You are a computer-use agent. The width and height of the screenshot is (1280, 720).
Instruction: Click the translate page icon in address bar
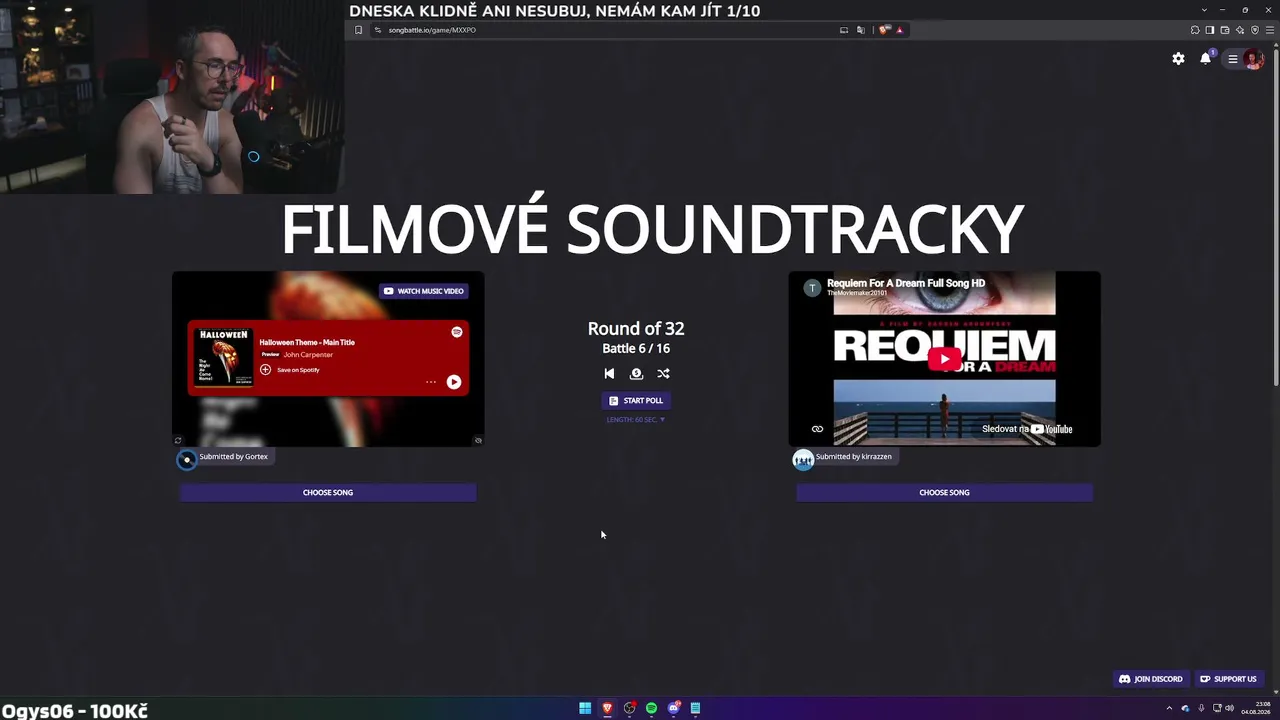coord(859,30)
